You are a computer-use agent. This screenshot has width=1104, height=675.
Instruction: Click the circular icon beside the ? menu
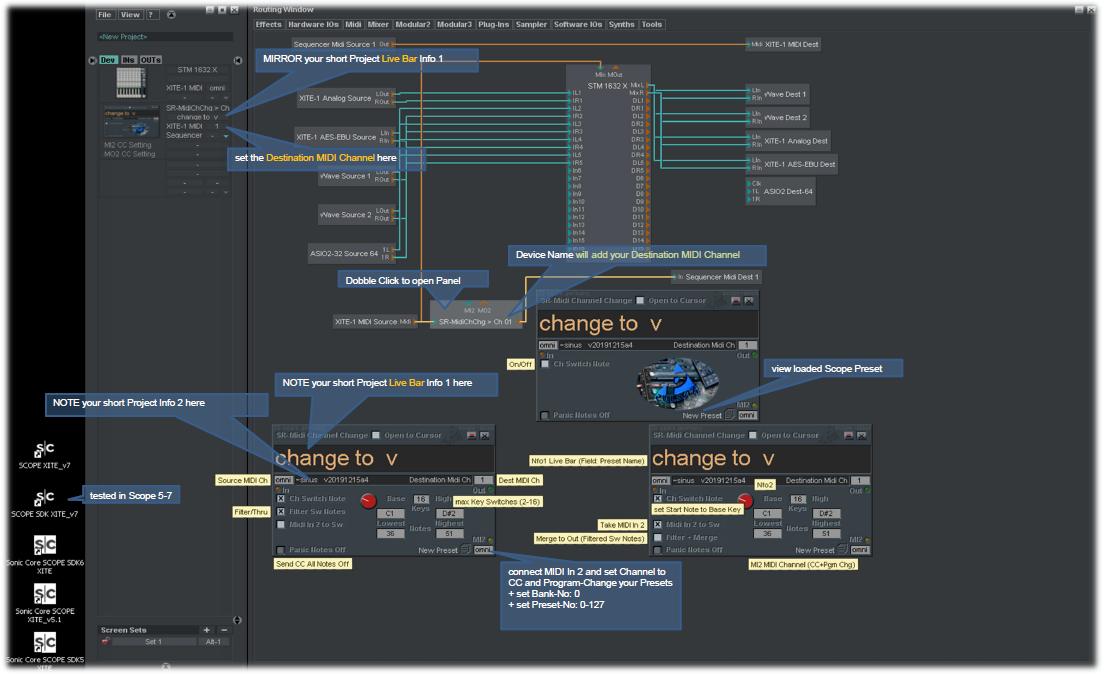click(x=171, y=15)
